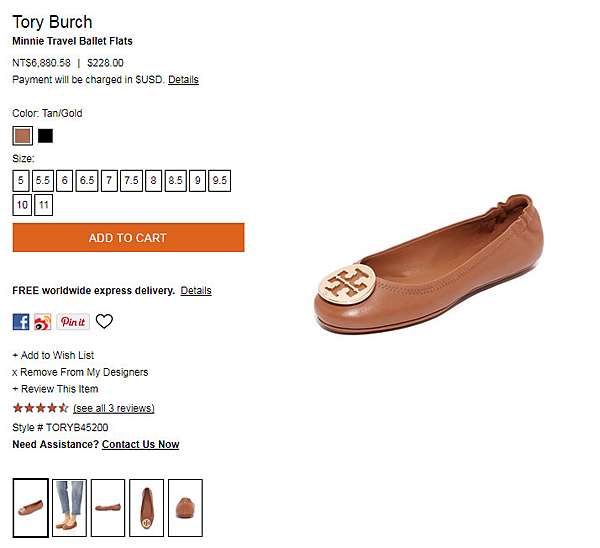Choose size 5
The width and height of the screenshot is (600, 548).
point(21,181)
